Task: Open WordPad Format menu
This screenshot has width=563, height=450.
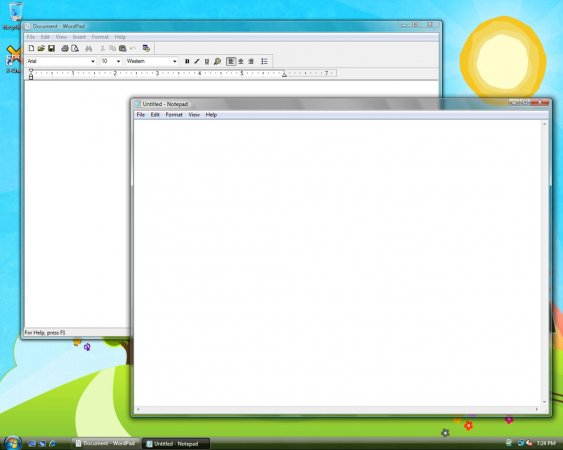Action: click(x=100, y=37)
